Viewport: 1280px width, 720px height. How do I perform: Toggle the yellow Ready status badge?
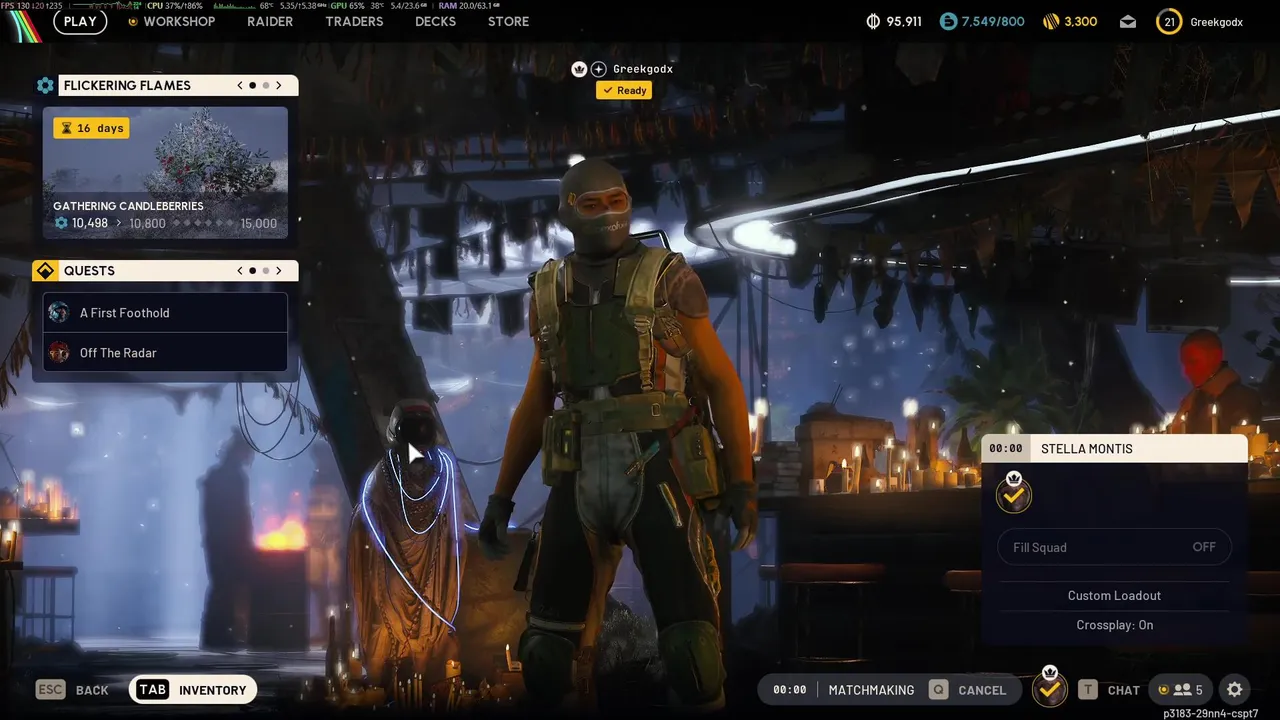(624, 90)
